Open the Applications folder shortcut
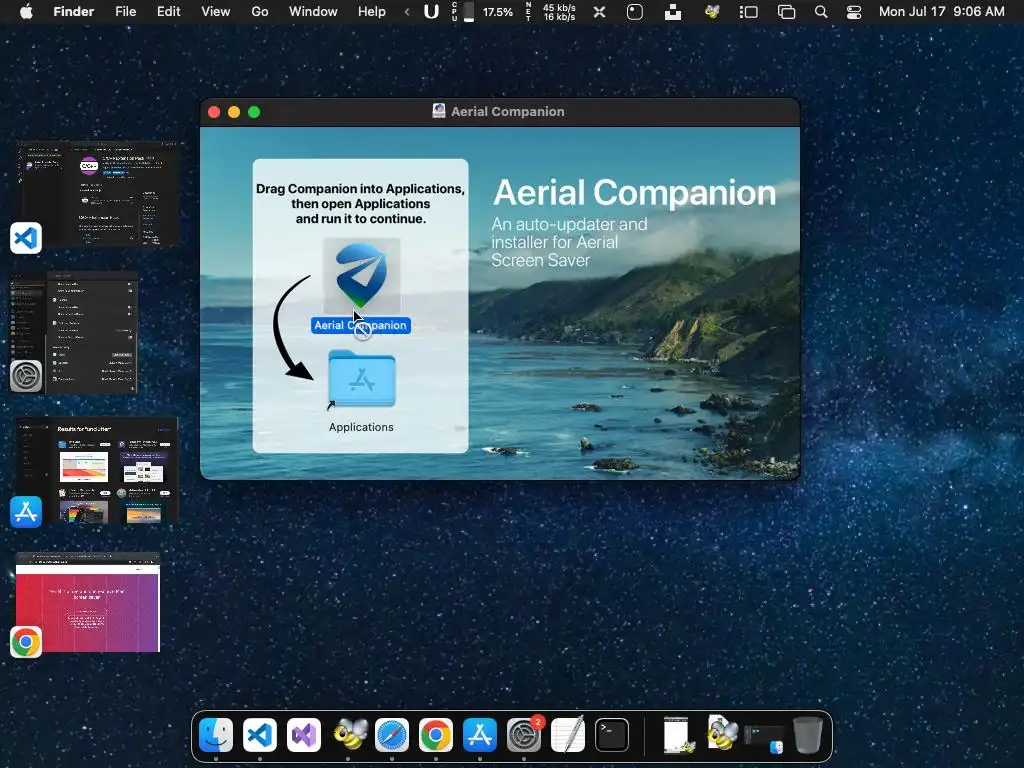 (361, 379)
